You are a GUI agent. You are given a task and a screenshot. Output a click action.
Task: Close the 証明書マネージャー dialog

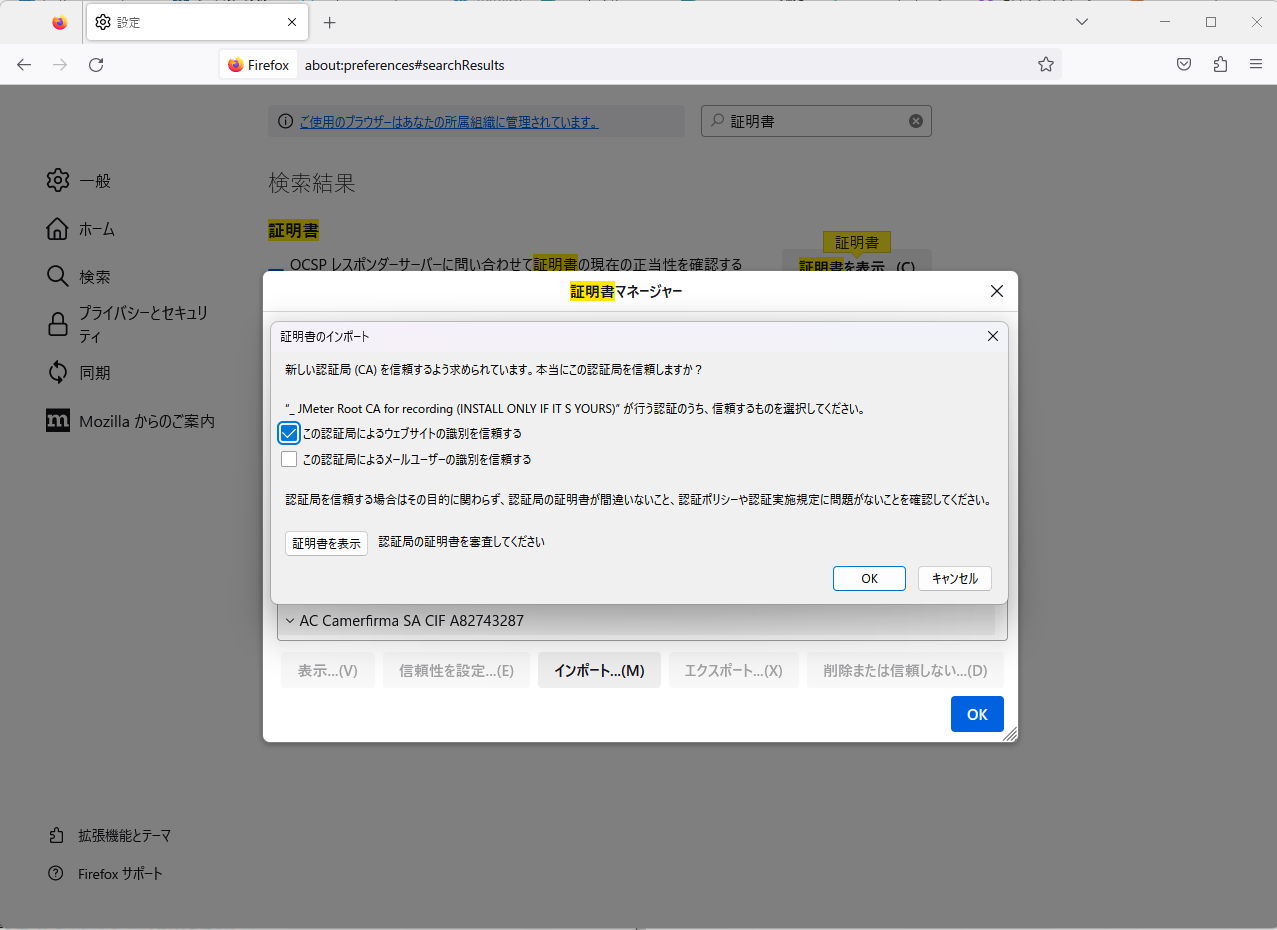[996, 291]
